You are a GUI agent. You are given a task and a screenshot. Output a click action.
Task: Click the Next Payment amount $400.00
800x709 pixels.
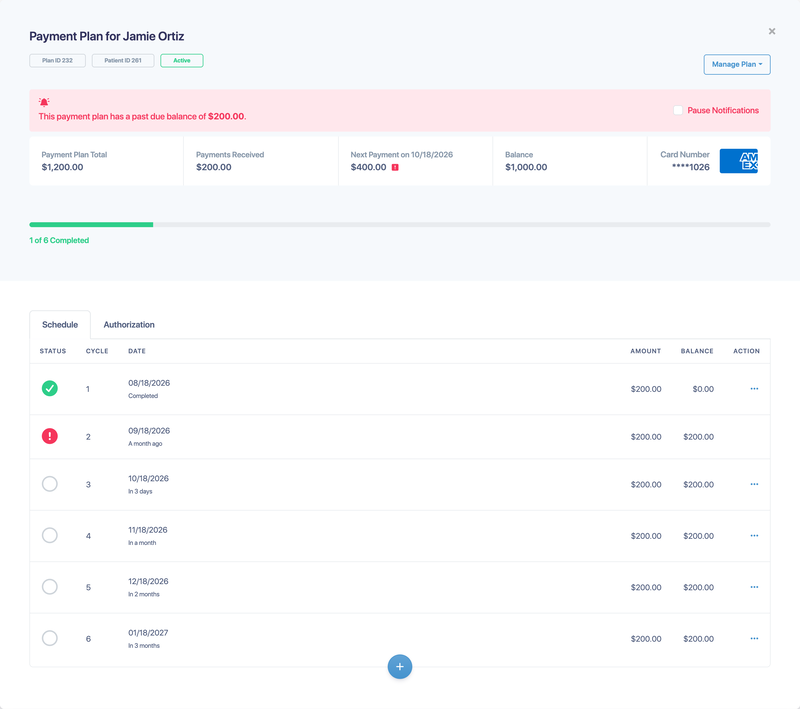pos(368,167)
